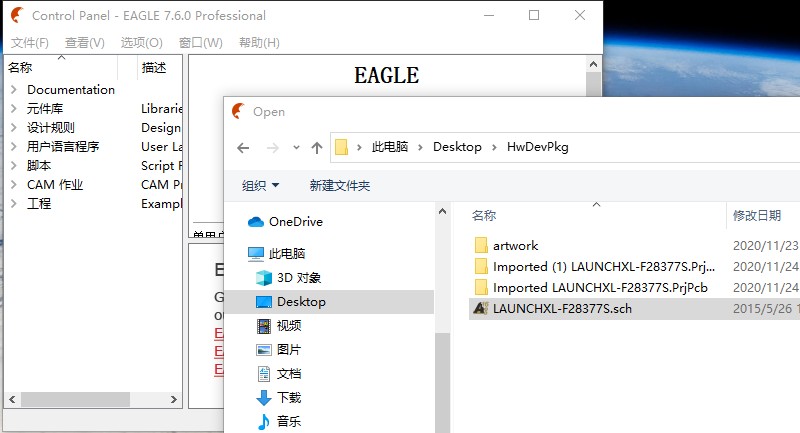The image size is (800, 433).
Task: Select the Documentation item in Control Panel
Action: 71,90
